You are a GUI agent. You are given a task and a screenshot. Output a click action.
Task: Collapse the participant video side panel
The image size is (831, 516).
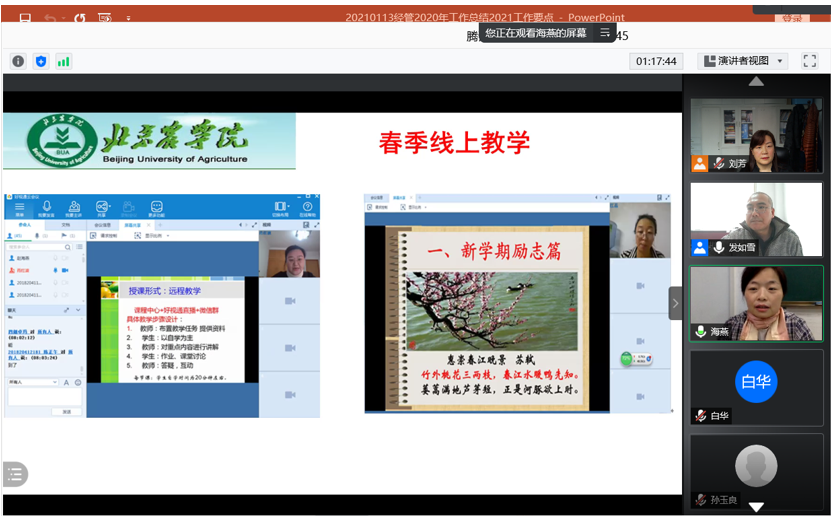676,303
